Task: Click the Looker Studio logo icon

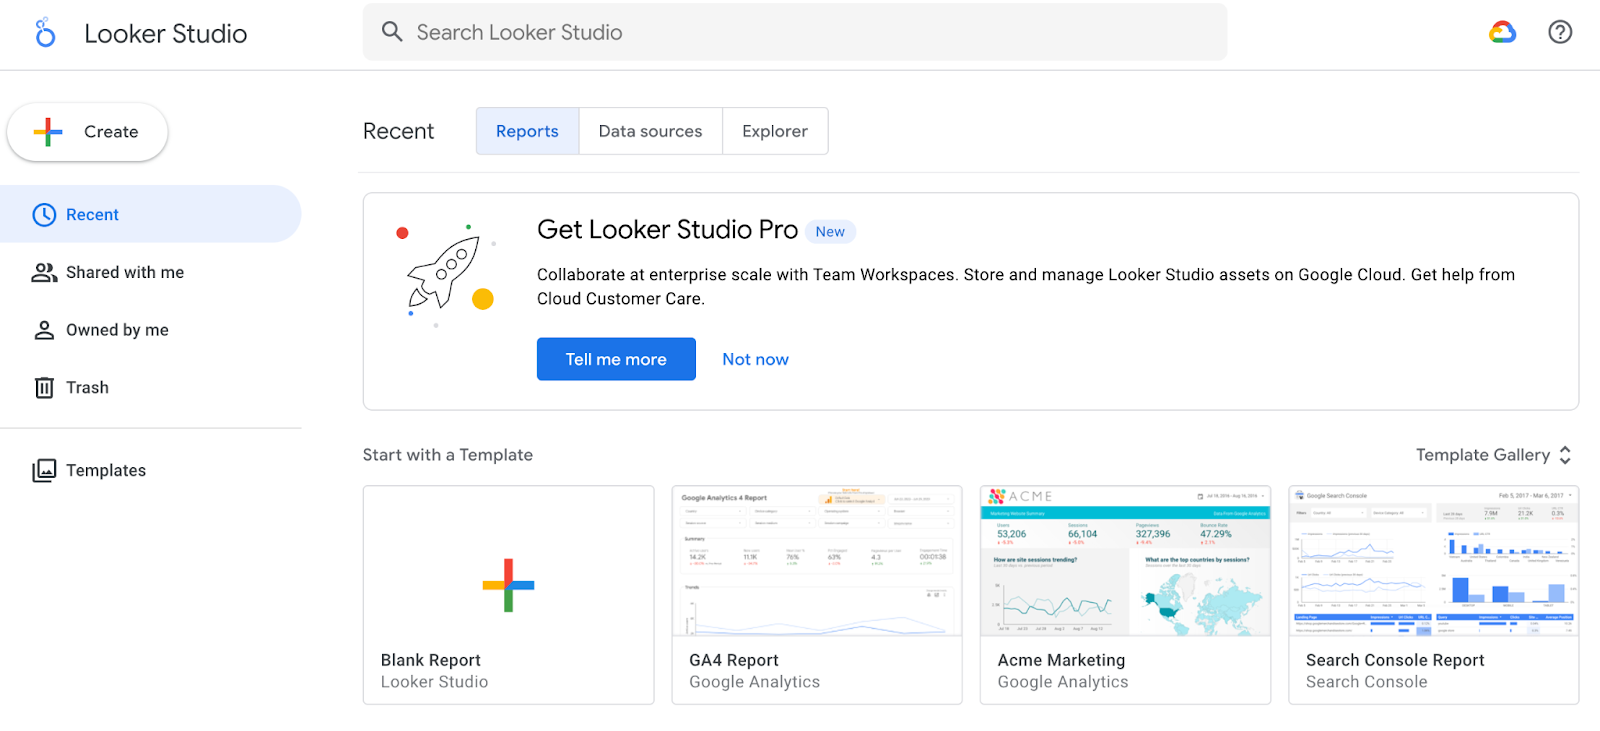Action: coord(45,33)
